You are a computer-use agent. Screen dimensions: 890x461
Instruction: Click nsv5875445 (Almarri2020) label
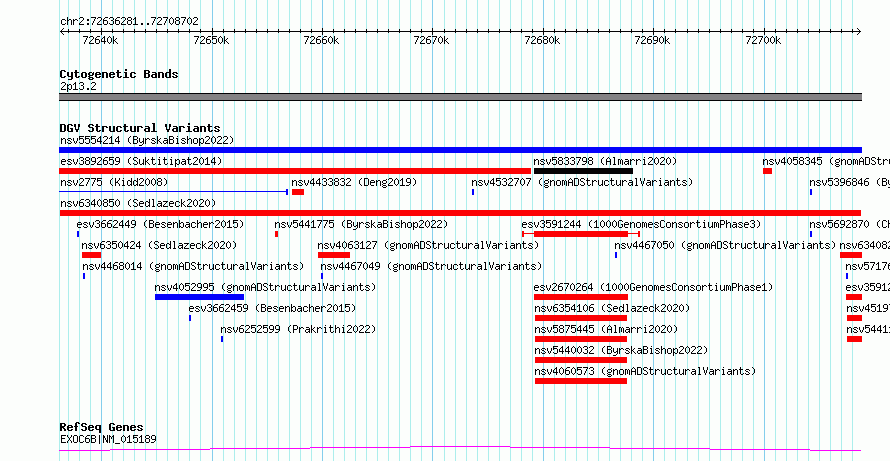click(606, 329)
